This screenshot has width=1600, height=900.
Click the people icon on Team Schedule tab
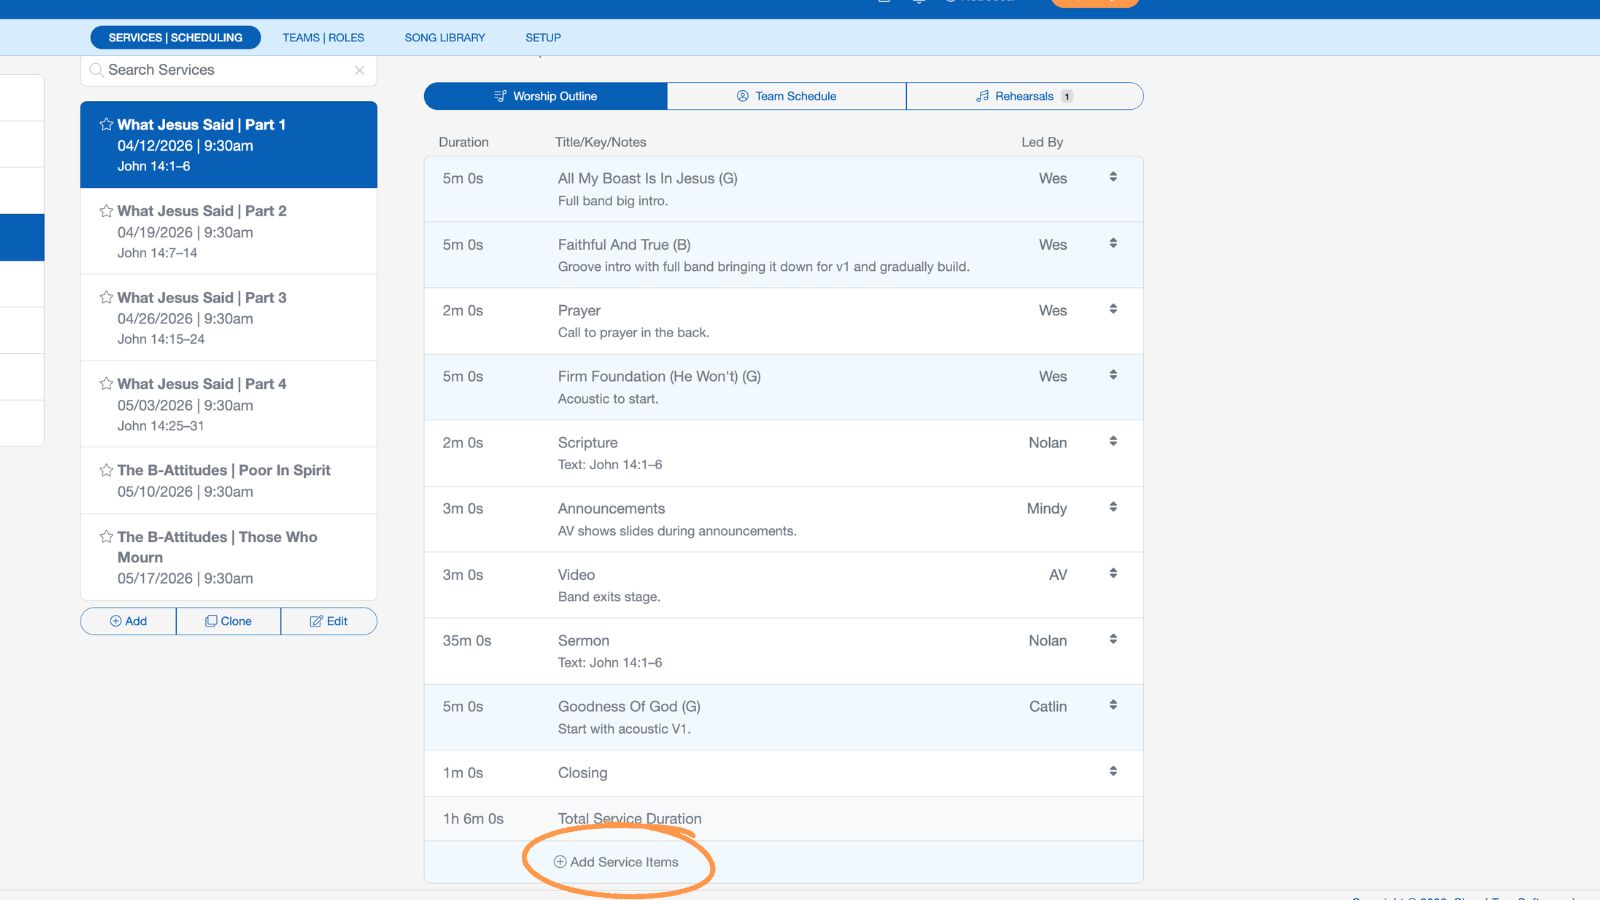[x=742, y=96]
